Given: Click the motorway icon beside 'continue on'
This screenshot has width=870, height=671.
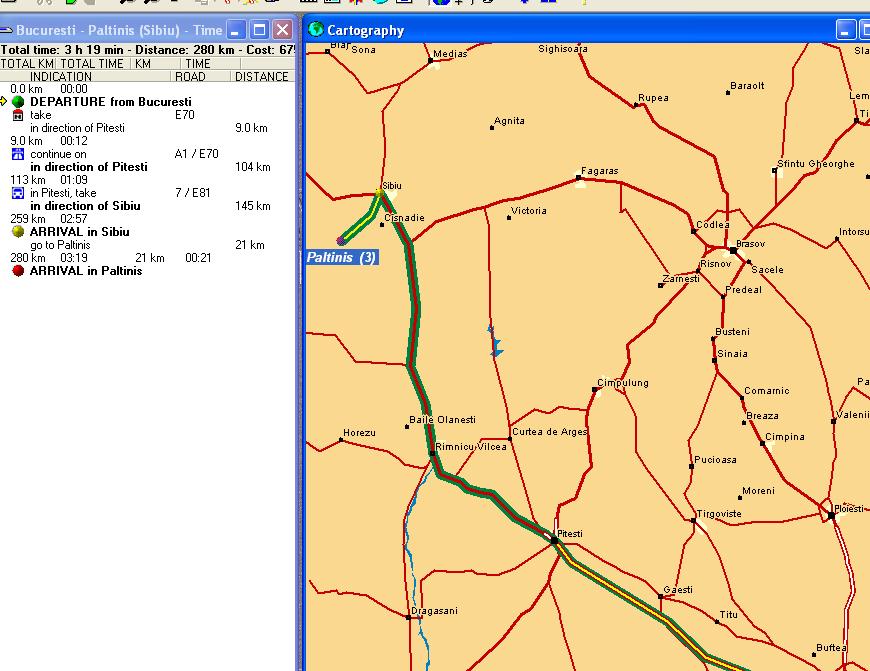Looking at the screenshot, I should [18, 154].
